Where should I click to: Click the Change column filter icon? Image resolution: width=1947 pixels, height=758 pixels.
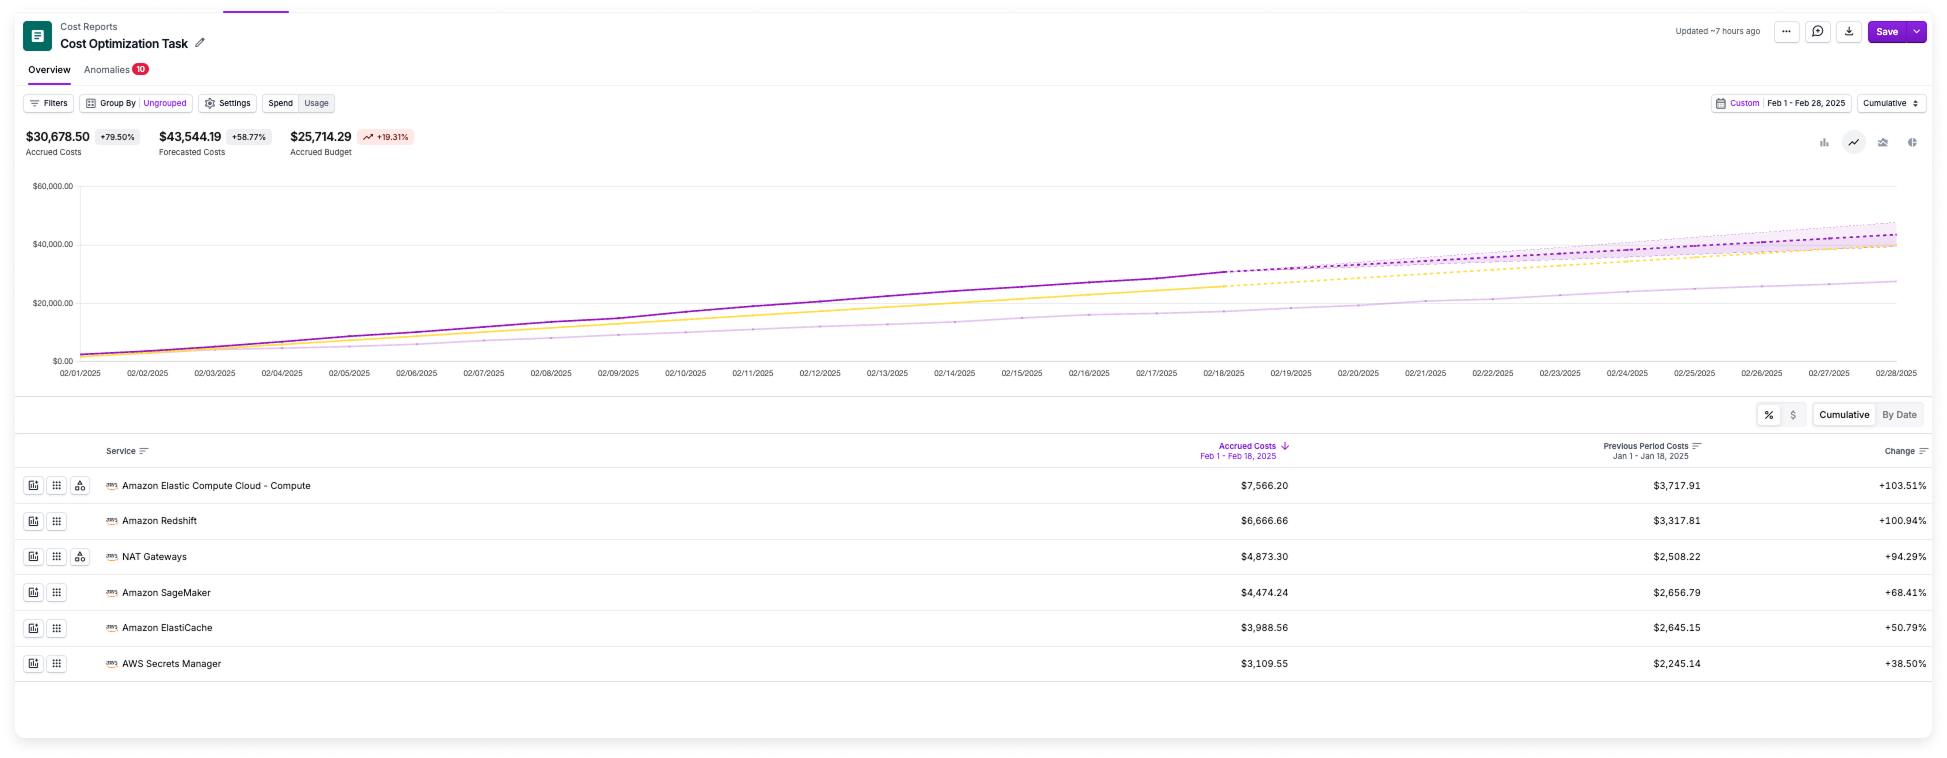(x=1924, y=451)
